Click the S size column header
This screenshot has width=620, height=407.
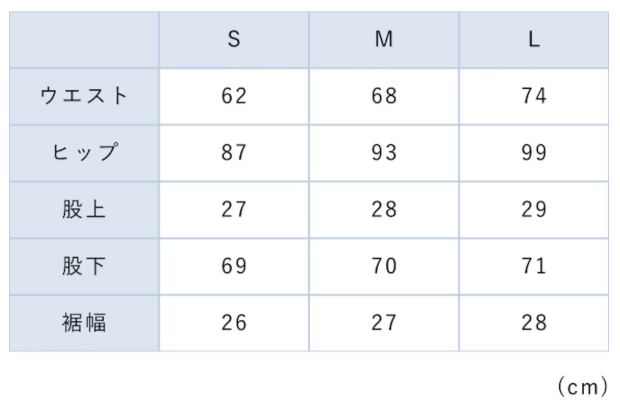click(234, 40)
